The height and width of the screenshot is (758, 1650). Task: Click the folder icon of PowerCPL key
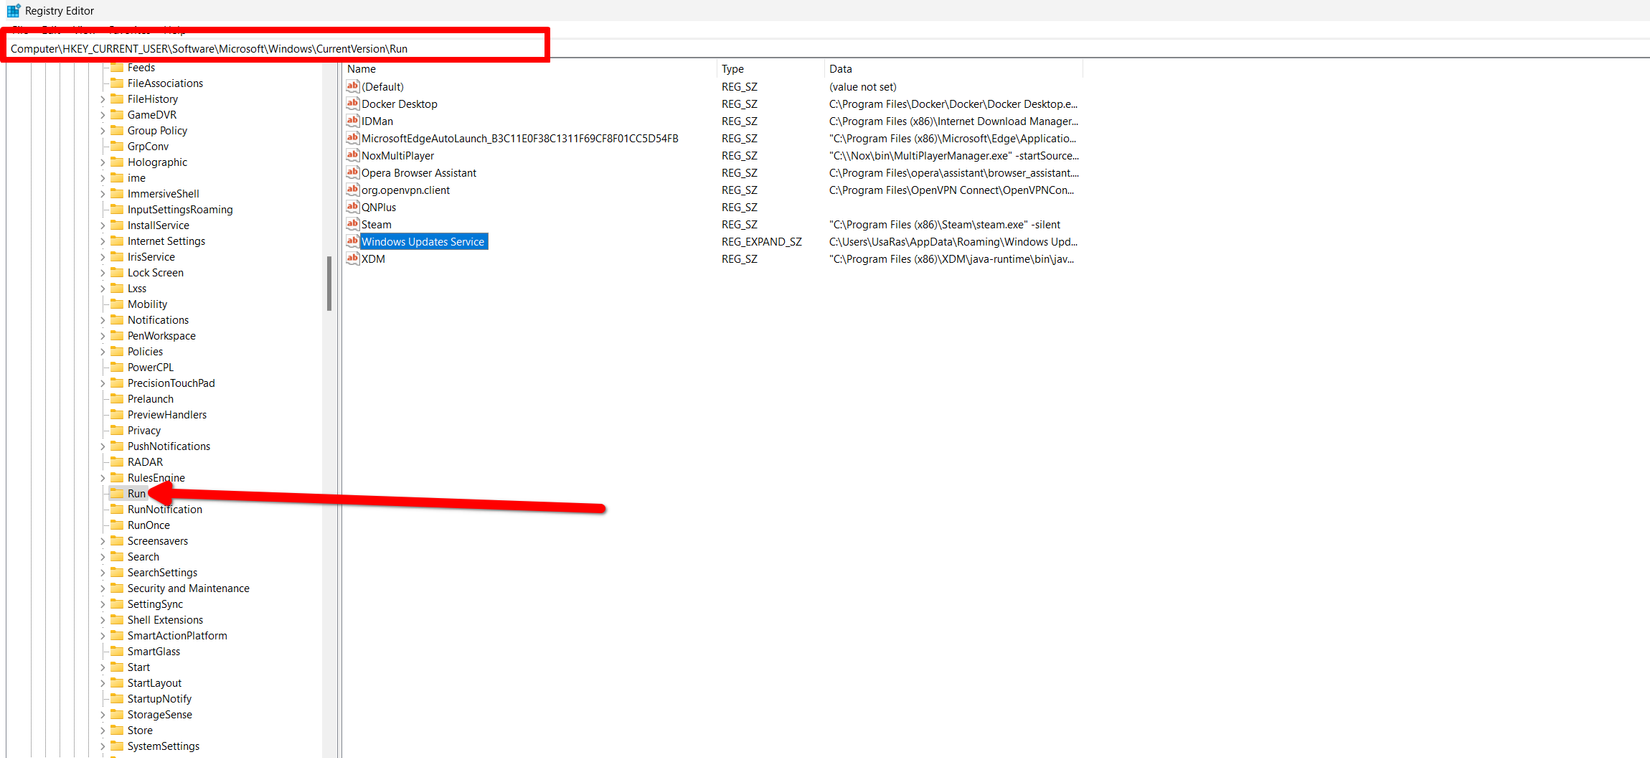pyautogui.click(x=117, y=367)
